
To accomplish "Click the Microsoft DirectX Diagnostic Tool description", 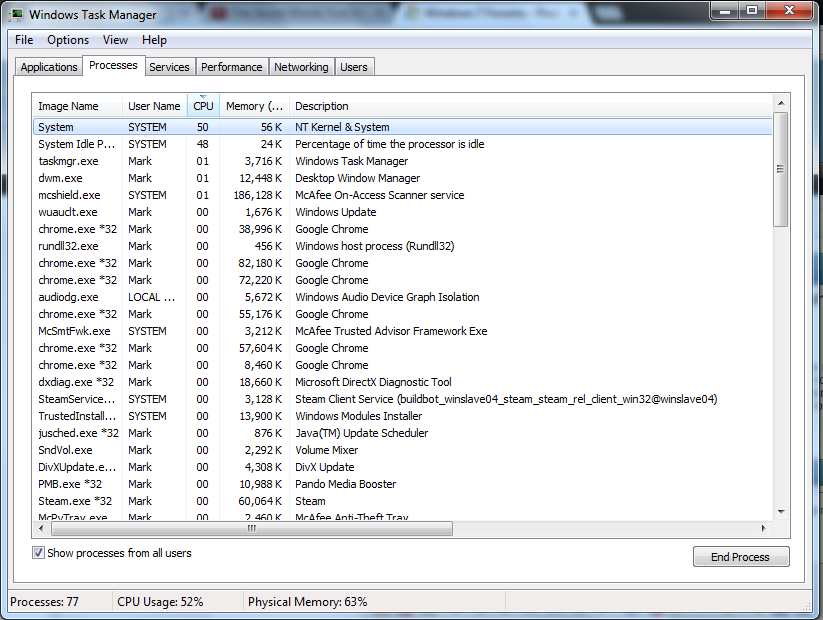I will (373, 382).
